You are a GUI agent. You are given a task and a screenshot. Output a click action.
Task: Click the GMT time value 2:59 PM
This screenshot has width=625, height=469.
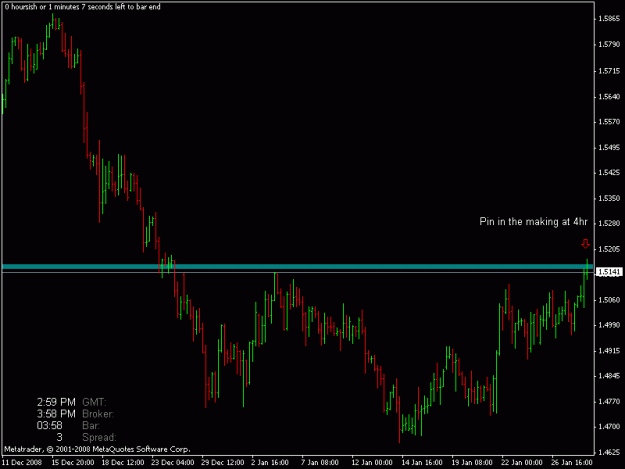pos(56,402)
